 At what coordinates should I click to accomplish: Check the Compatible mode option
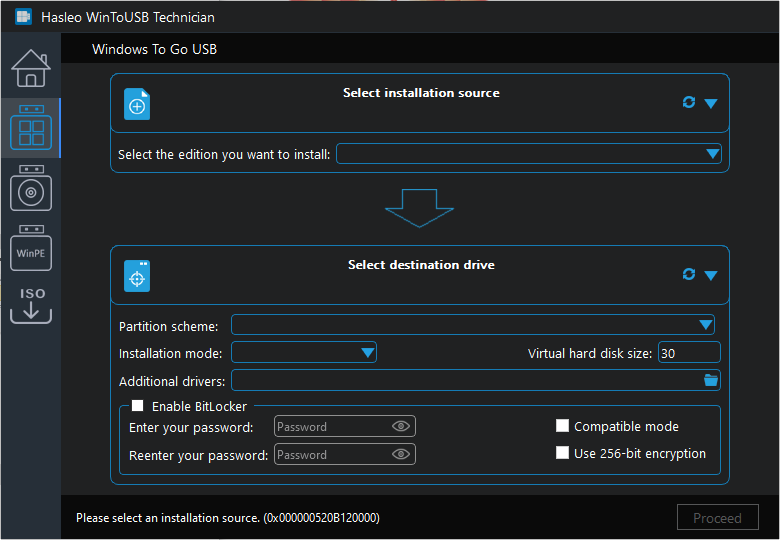pos(563,426)
